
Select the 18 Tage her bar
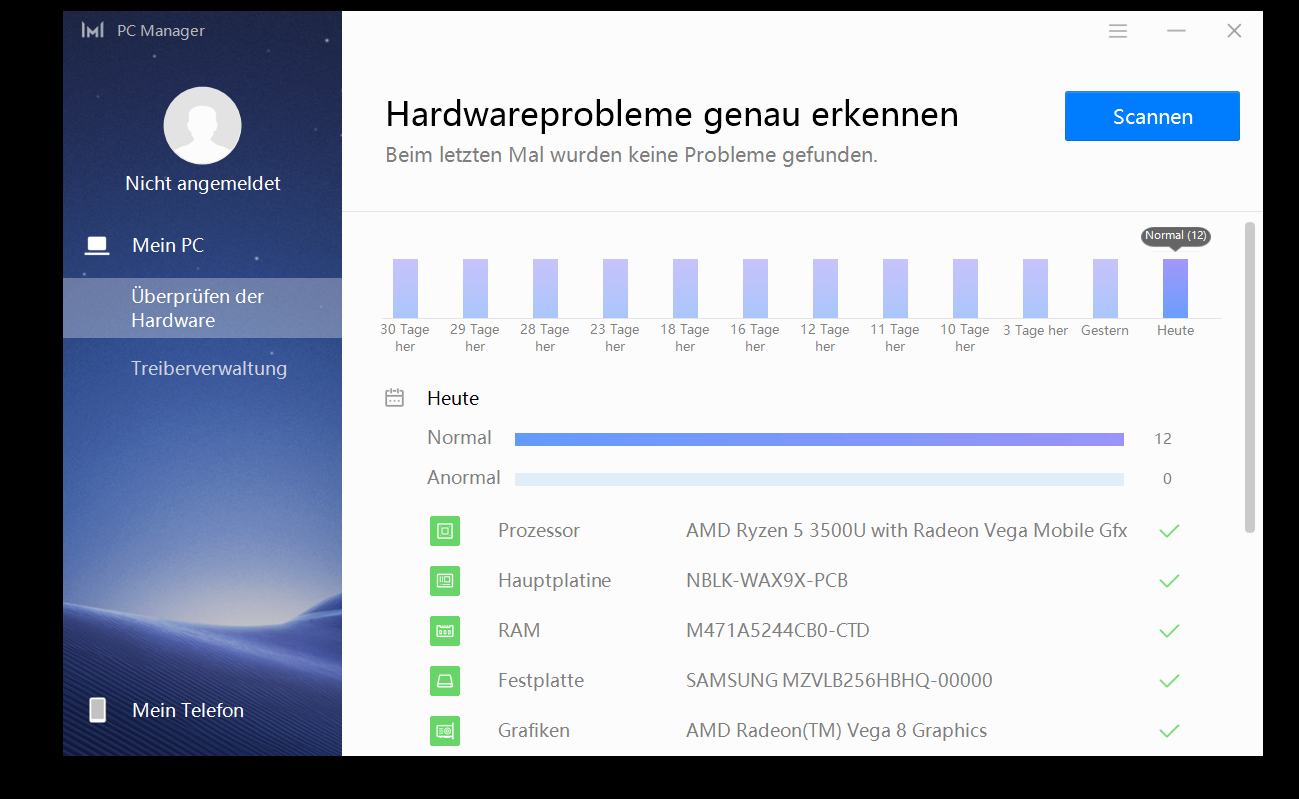[685, 288]
